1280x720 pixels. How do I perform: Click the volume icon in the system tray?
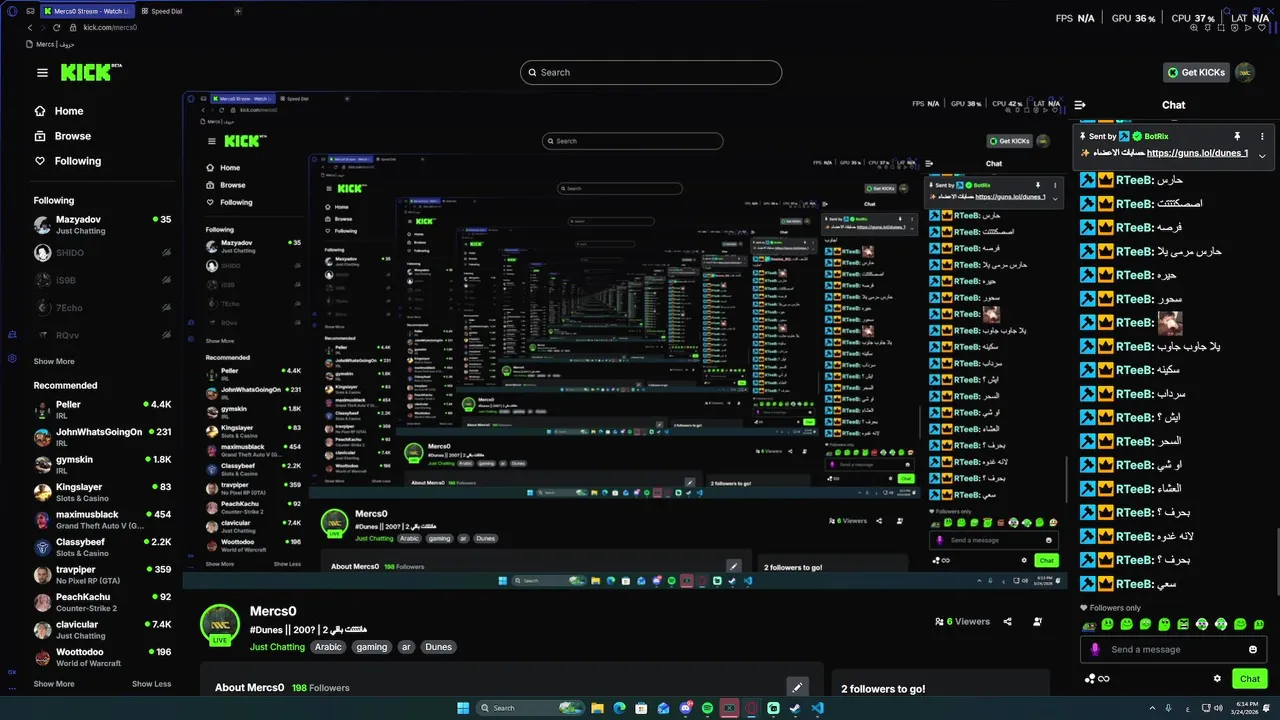(1217, 708)
